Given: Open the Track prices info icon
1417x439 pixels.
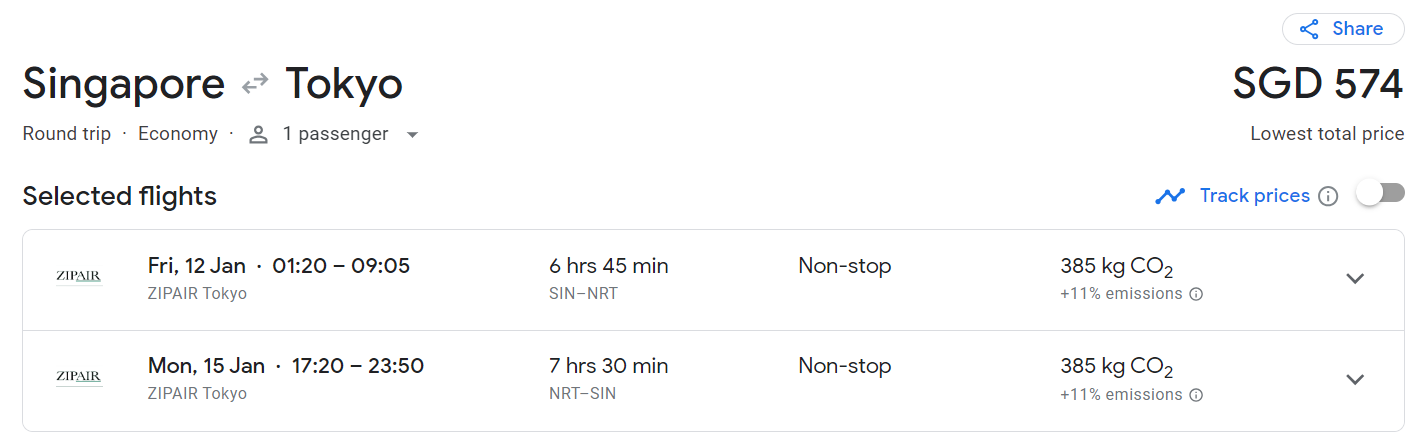Looking at the screenshot, I should pyautogui.click(x=1328, y=196).
